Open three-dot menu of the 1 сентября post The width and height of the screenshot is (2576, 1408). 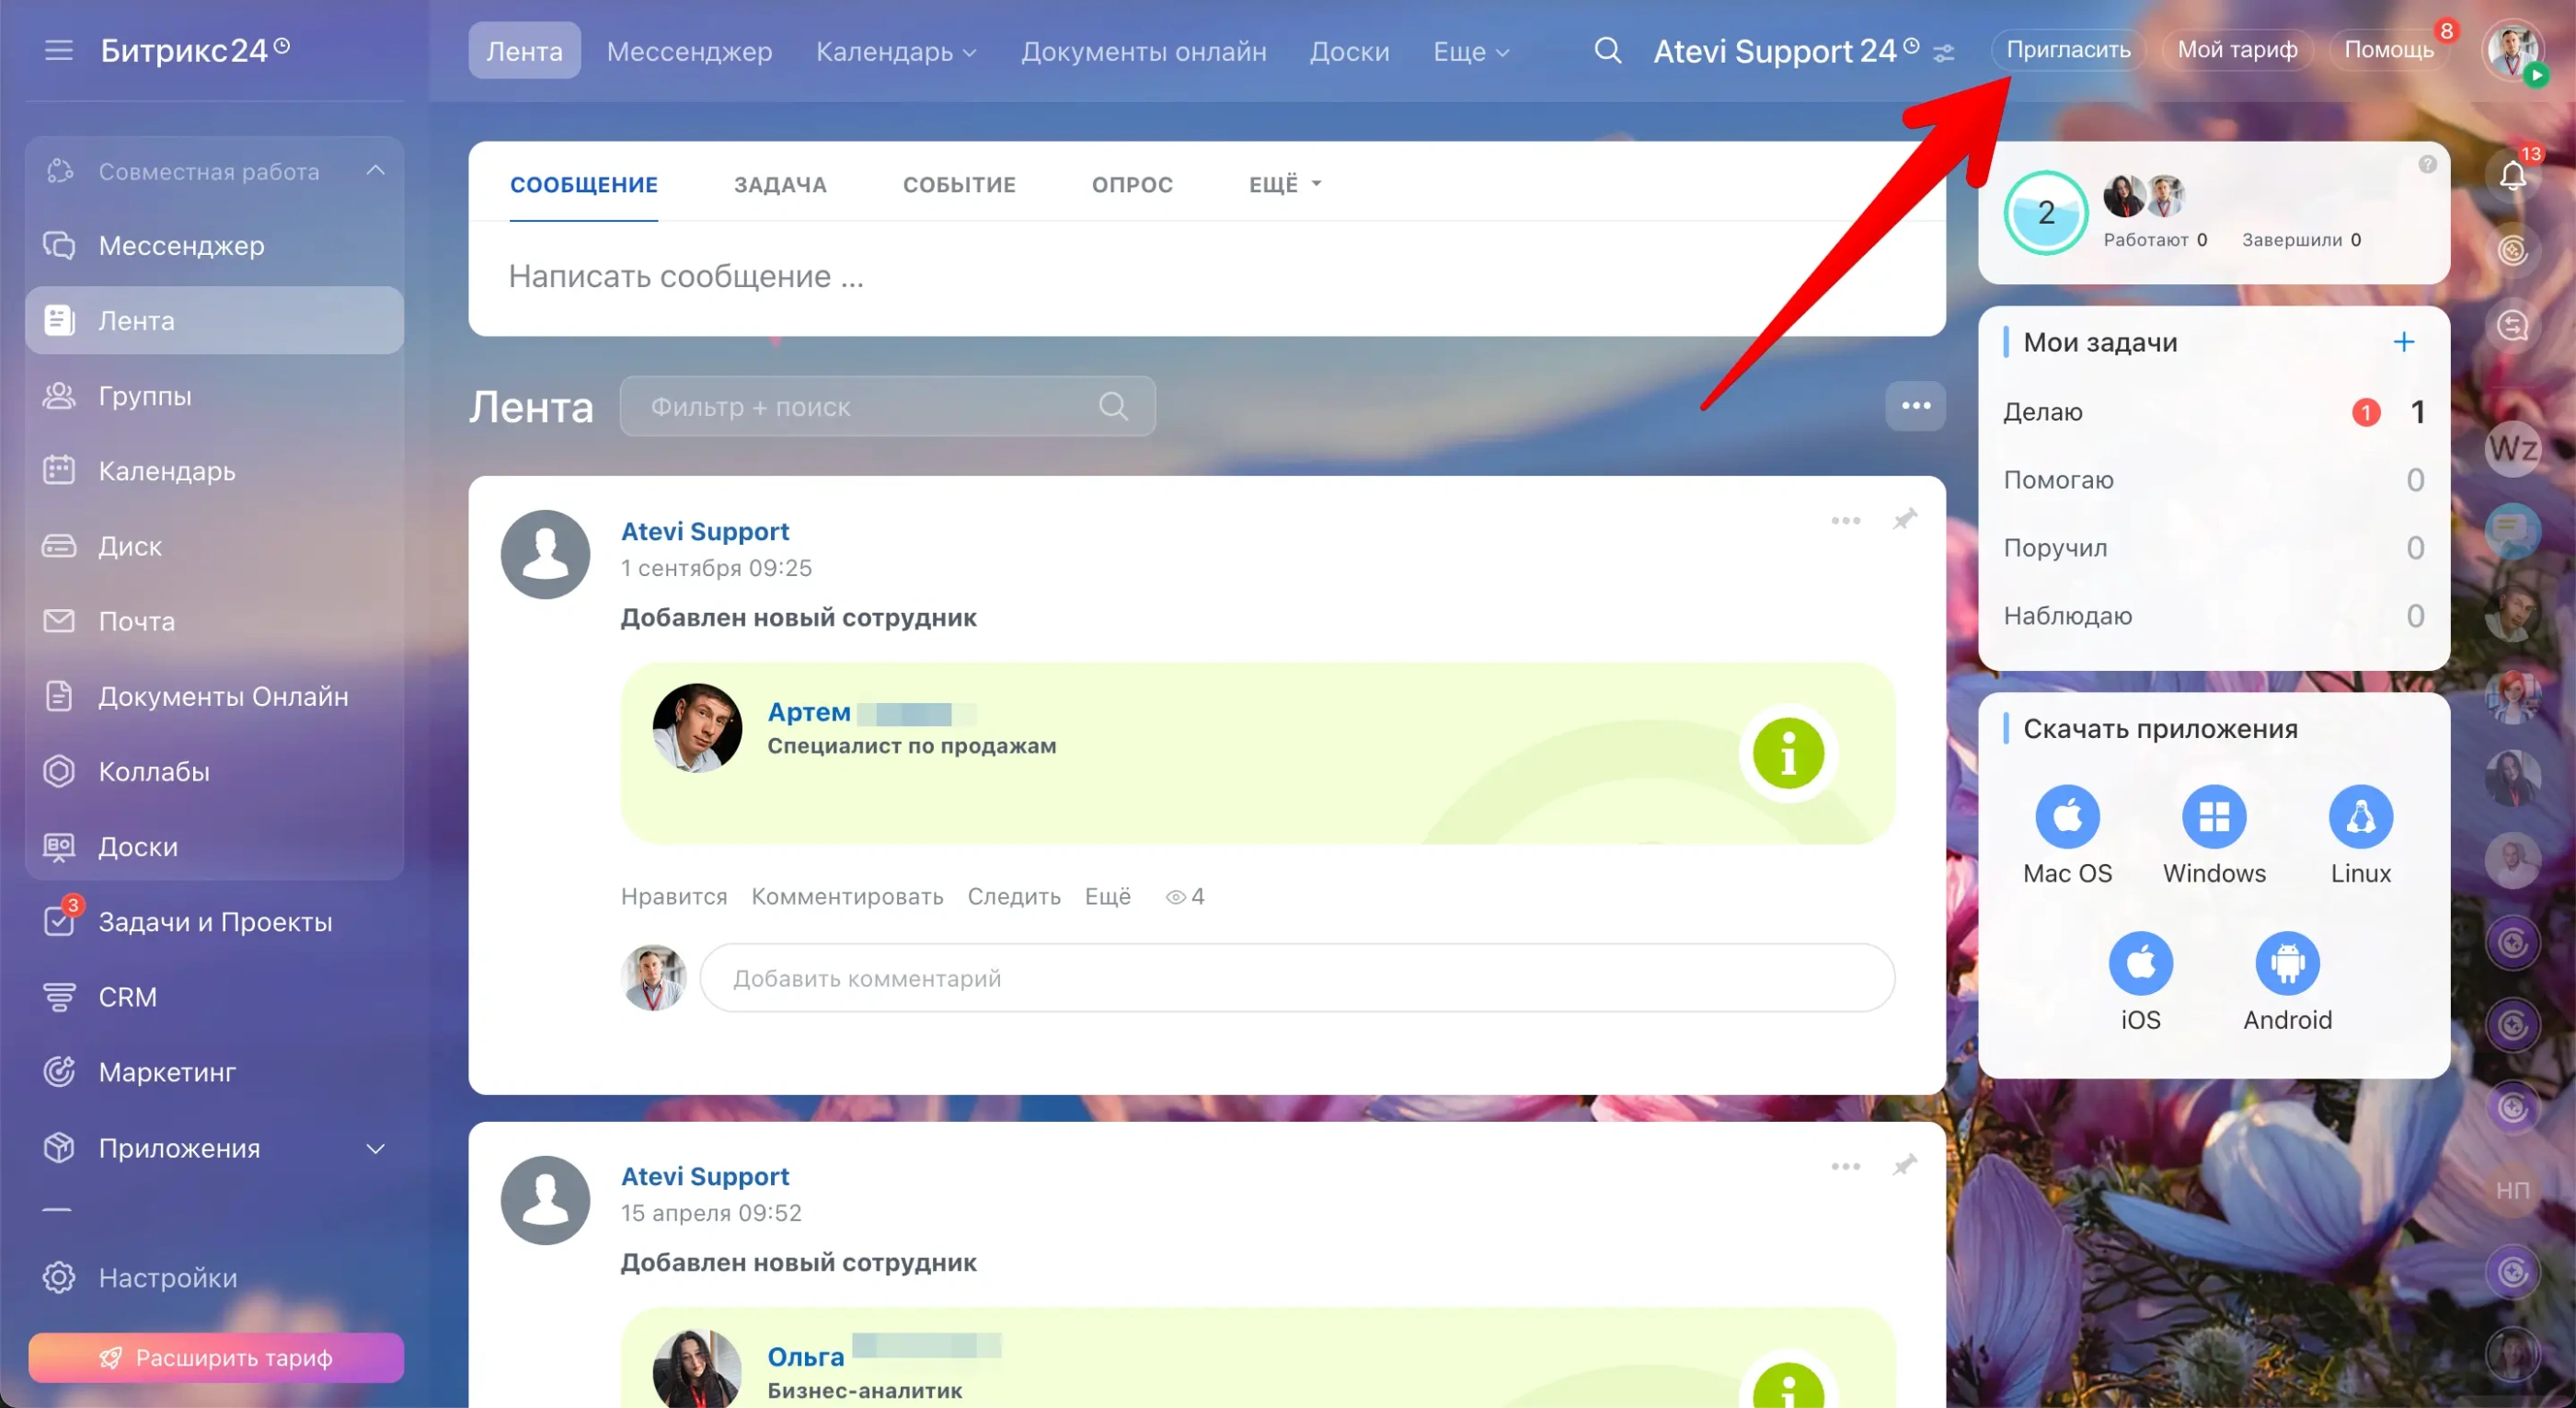(1845, 520)
